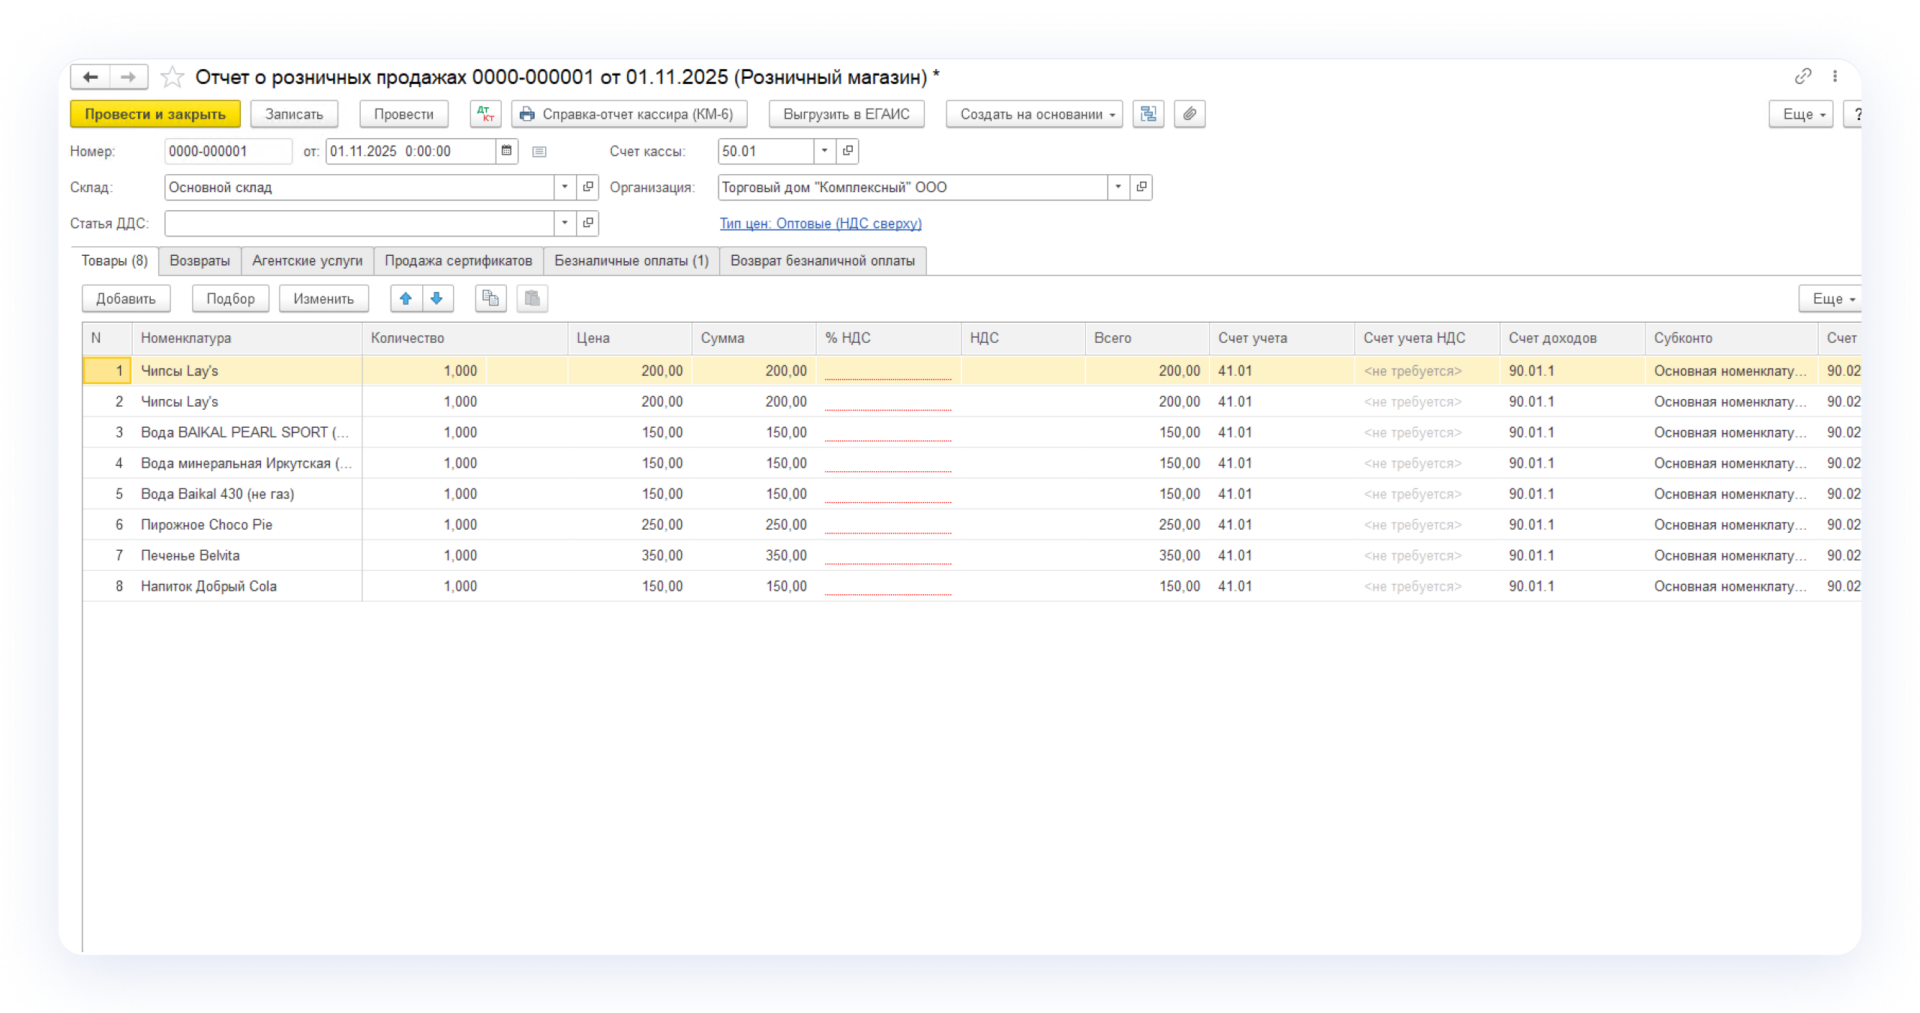This screenshot has height=1013, width=1920.
Task: Add document to favorites with star
Action: pos(172,77)
